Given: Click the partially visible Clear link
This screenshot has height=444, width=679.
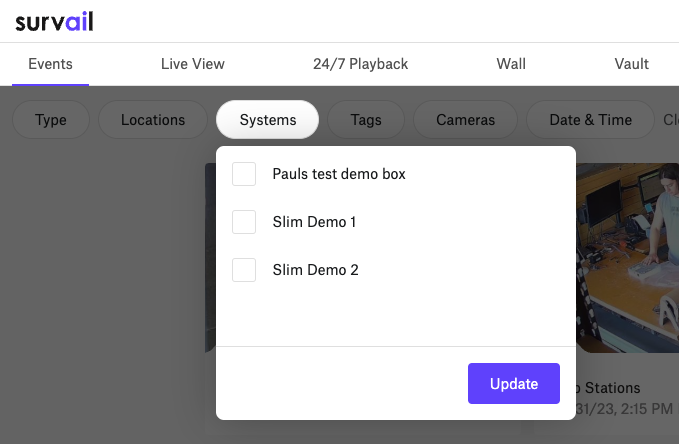Looking at the screenshot, I should 671,120.
